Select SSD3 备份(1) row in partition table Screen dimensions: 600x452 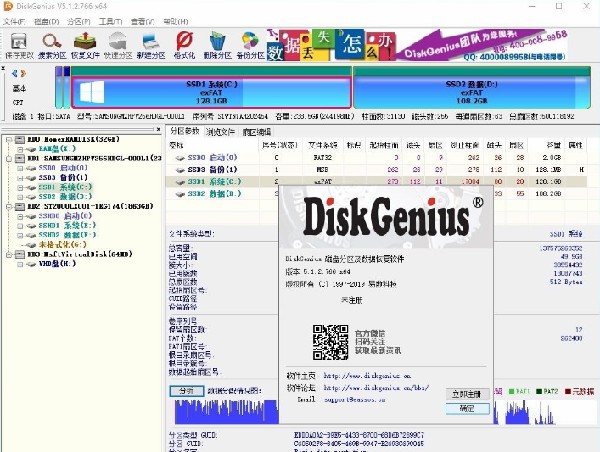click(376, 170)
